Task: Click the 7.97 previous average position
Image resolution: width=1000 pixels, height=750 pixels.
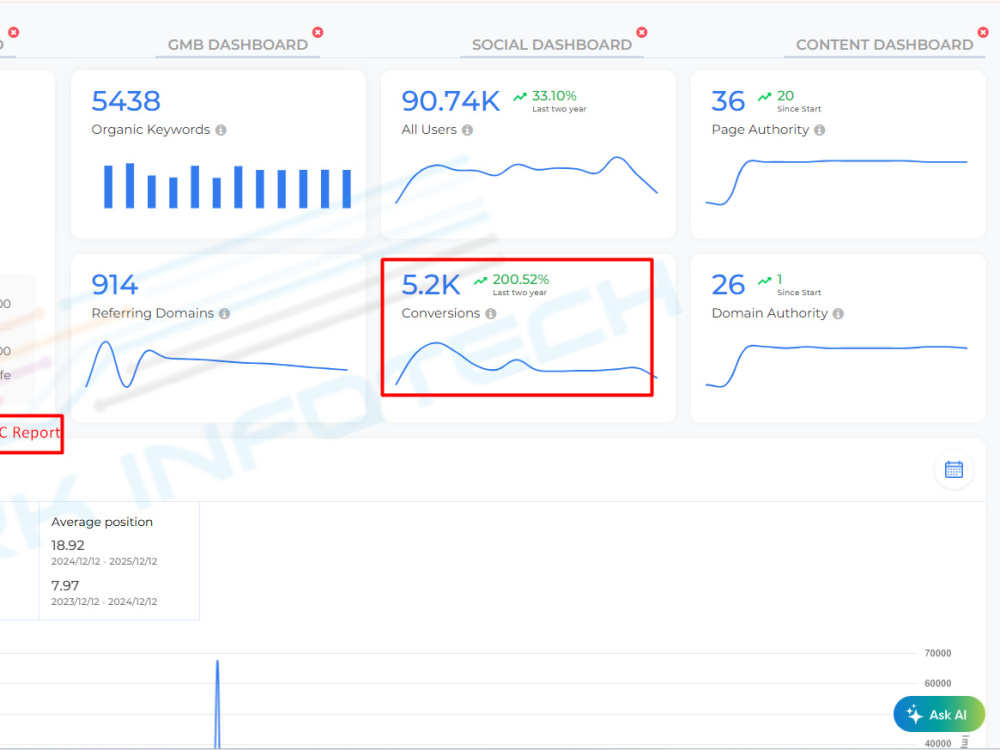Action: click(65, 585)
